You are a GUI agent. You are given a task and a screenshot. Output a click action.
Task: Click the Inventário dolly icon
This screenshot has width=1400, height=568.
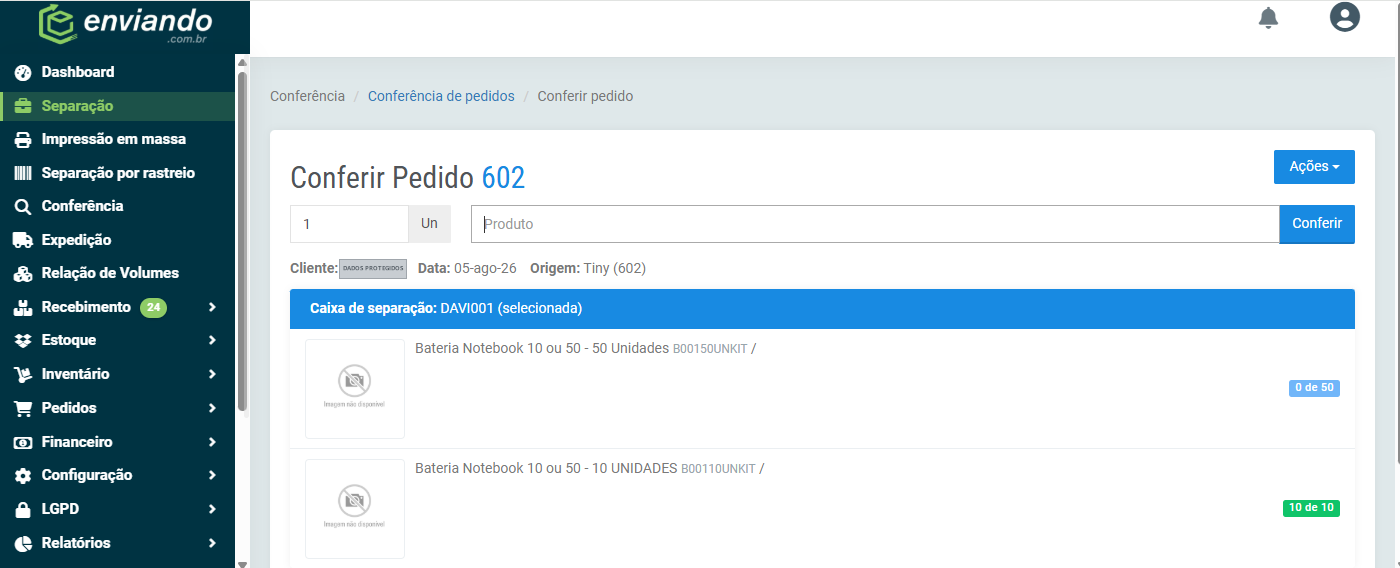click(23, 374)
